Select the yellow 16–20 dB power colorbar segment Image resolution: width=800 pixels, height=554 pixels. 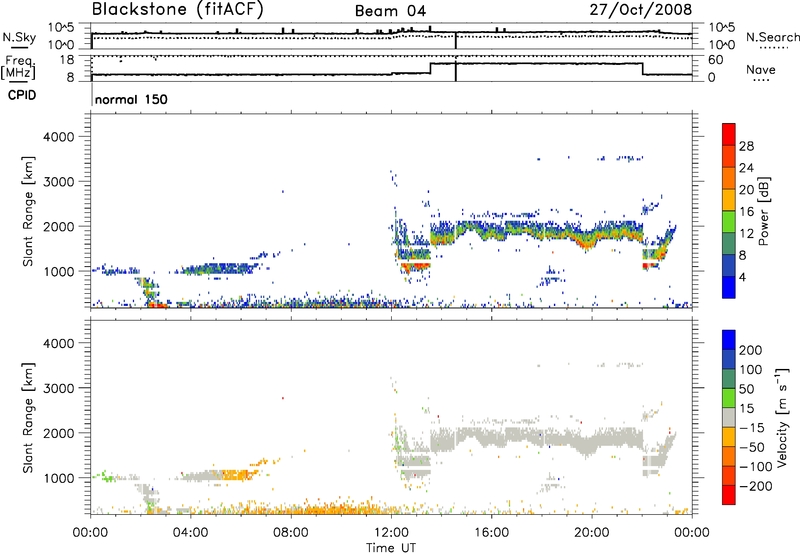729,200
